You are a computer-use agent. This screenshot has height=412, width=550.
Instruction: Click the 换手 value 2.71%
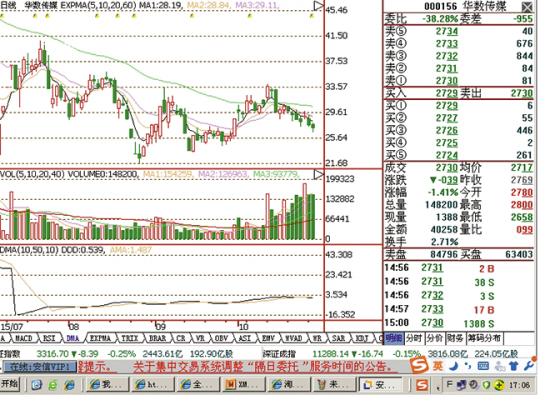point(444,242)
